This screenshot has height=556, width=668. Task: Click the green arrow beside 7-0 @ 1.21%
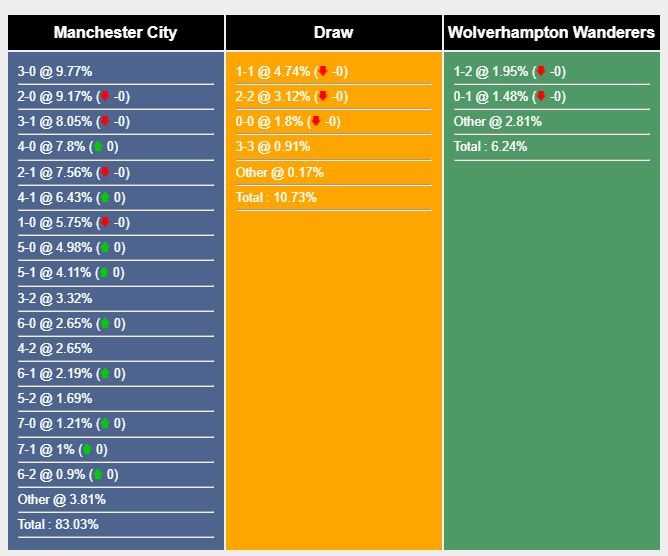tap(104, 423)
